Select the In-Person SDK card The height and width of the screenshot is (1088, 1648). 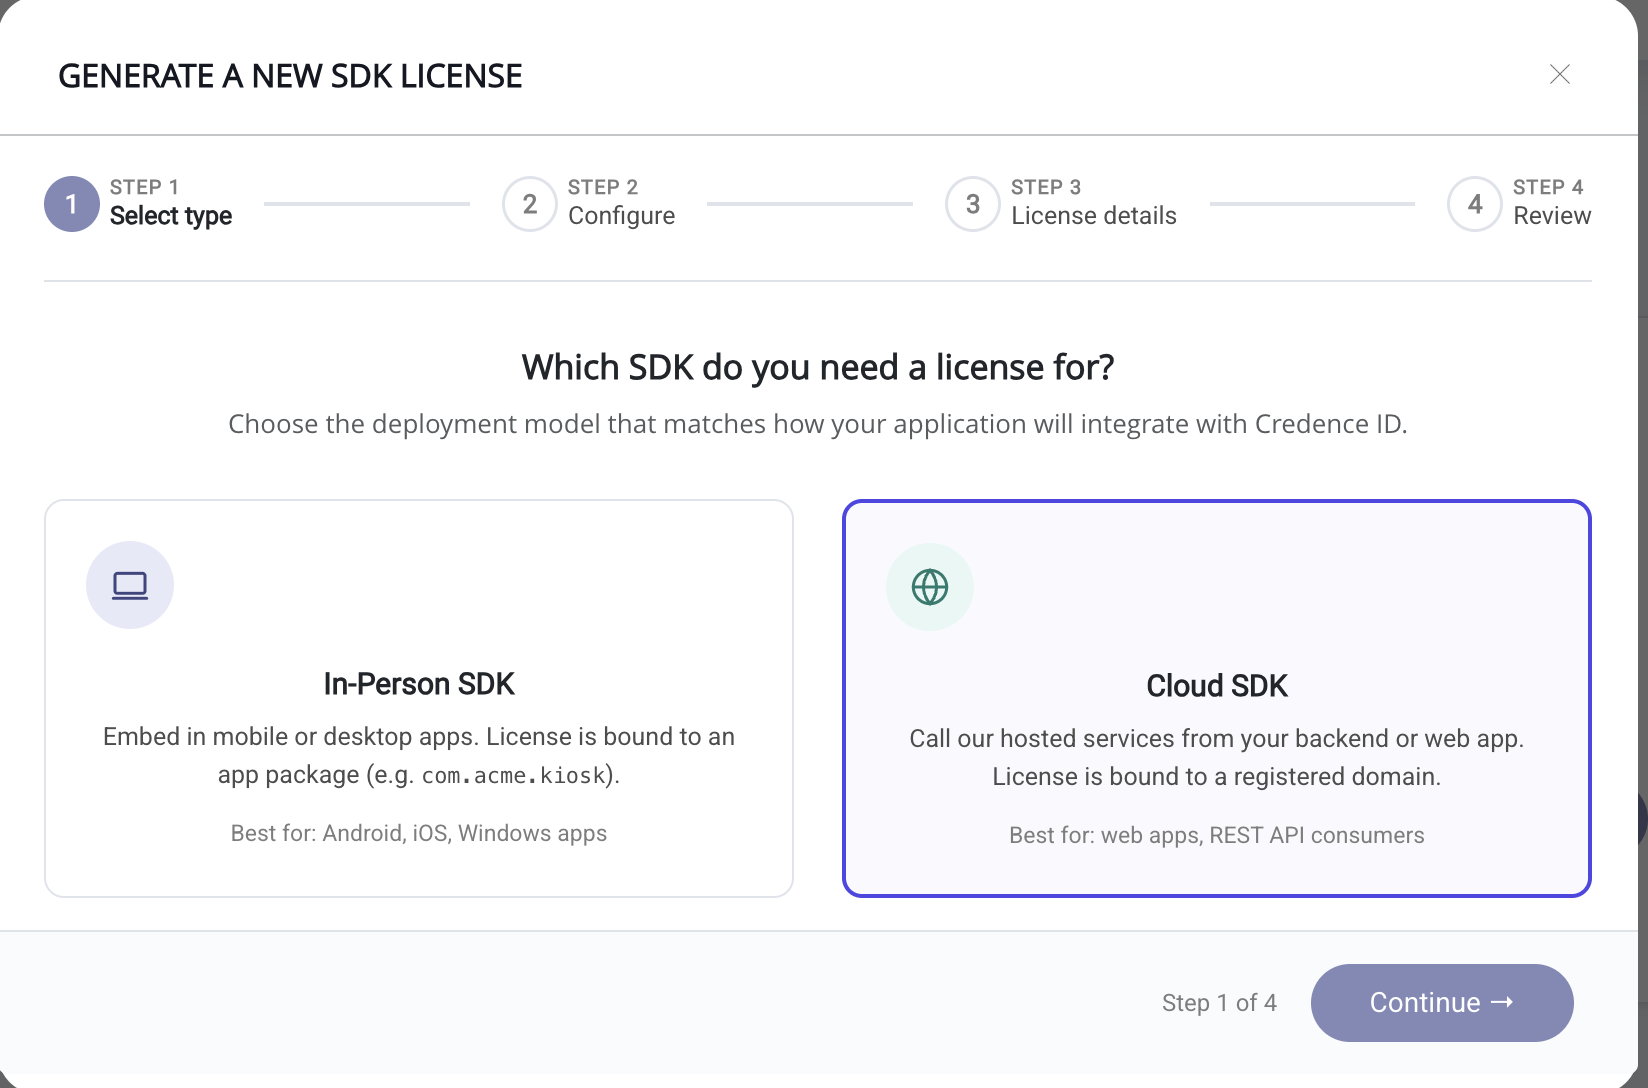pos(419,698)
